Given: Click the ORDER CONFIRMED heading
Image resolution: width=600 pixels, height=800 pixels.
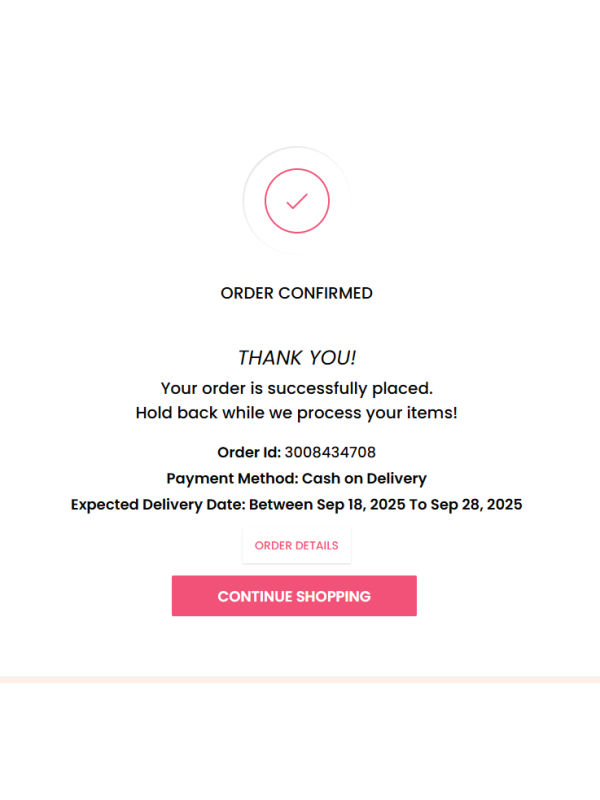Looking at the screenshot, I should tap(296, 293).
